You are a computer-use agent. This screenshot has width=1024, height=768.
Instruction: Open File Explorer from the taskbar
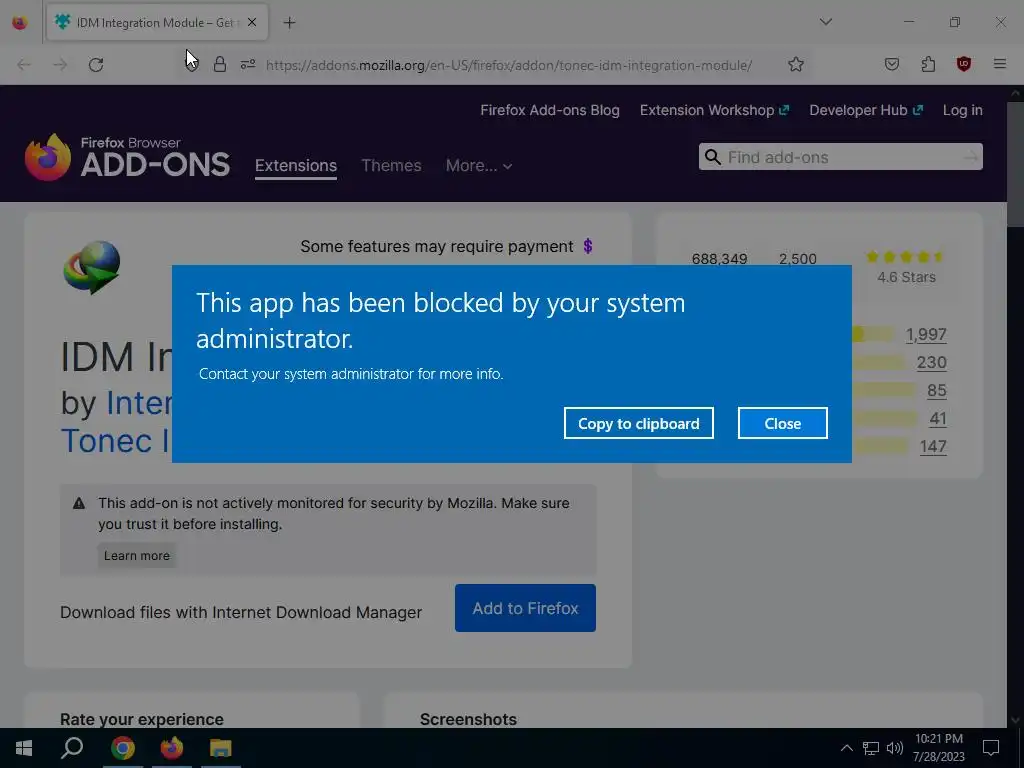(x=221, y=748)
